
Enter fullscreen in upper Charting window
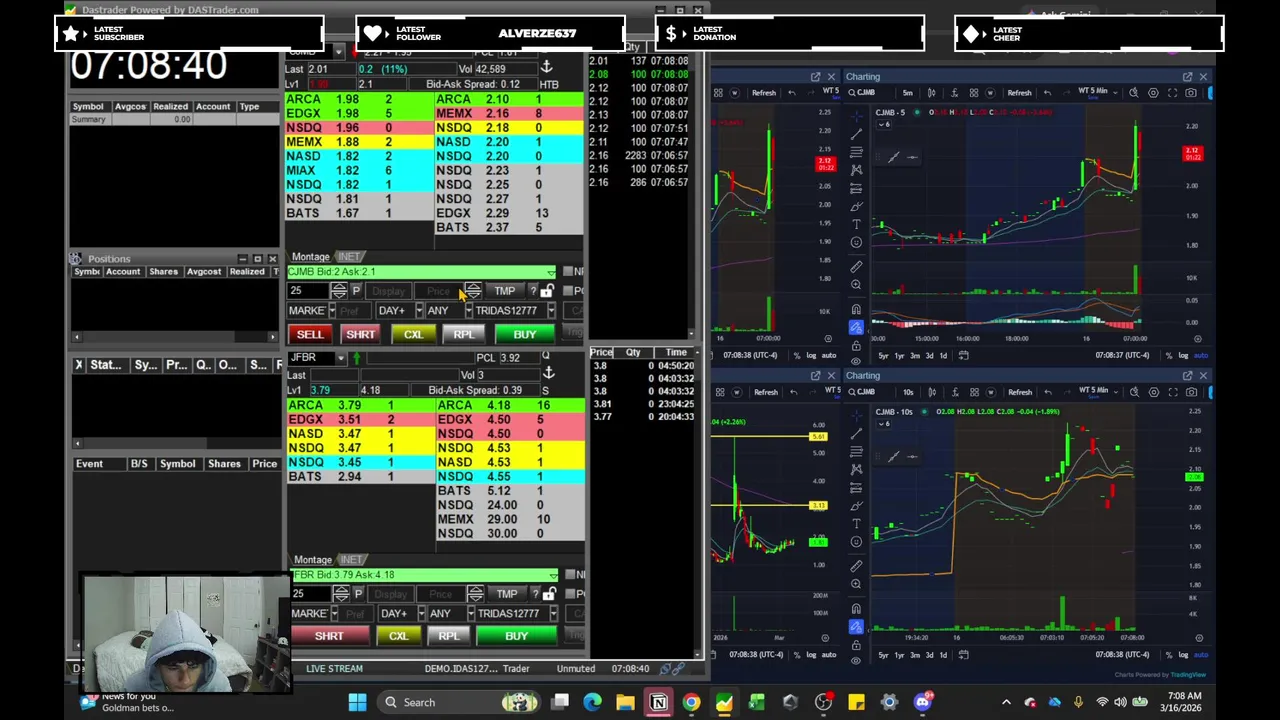(x=1172, y=93)
